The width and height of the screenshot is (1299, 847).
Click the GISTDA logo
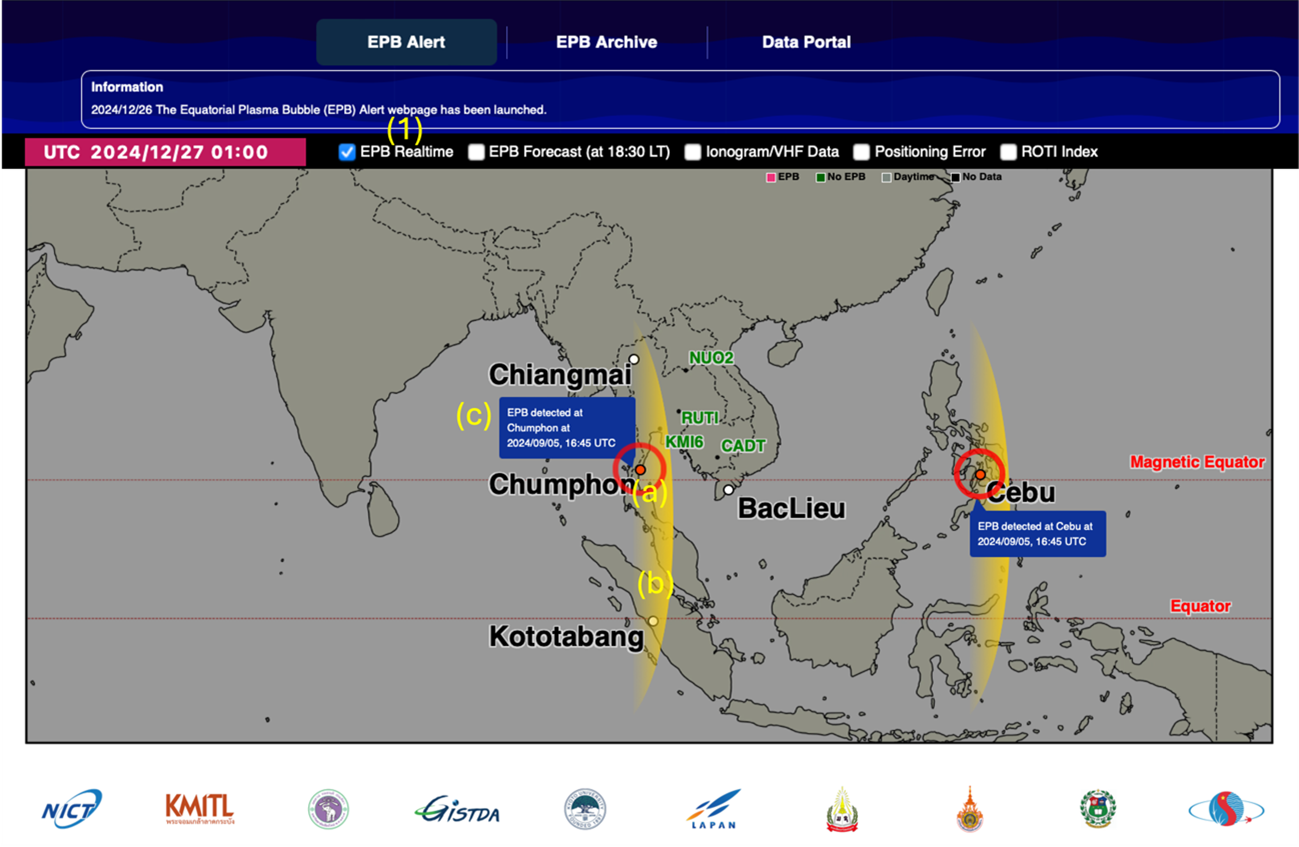[457, 809]
